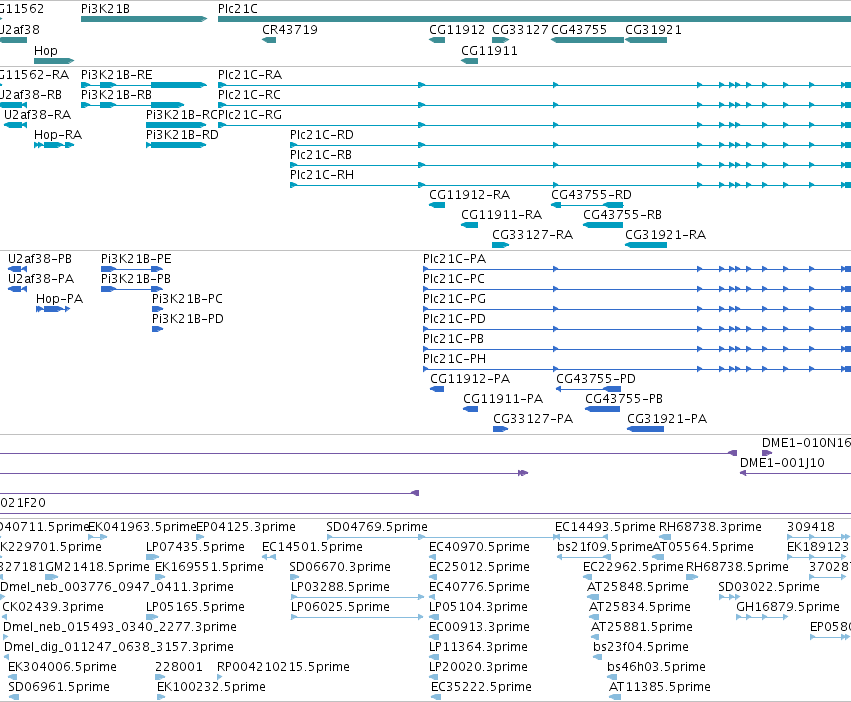This screenshot has height=702, width=851.
Task: Click the EC40970.5prime EST label
Action: point(479,547)
